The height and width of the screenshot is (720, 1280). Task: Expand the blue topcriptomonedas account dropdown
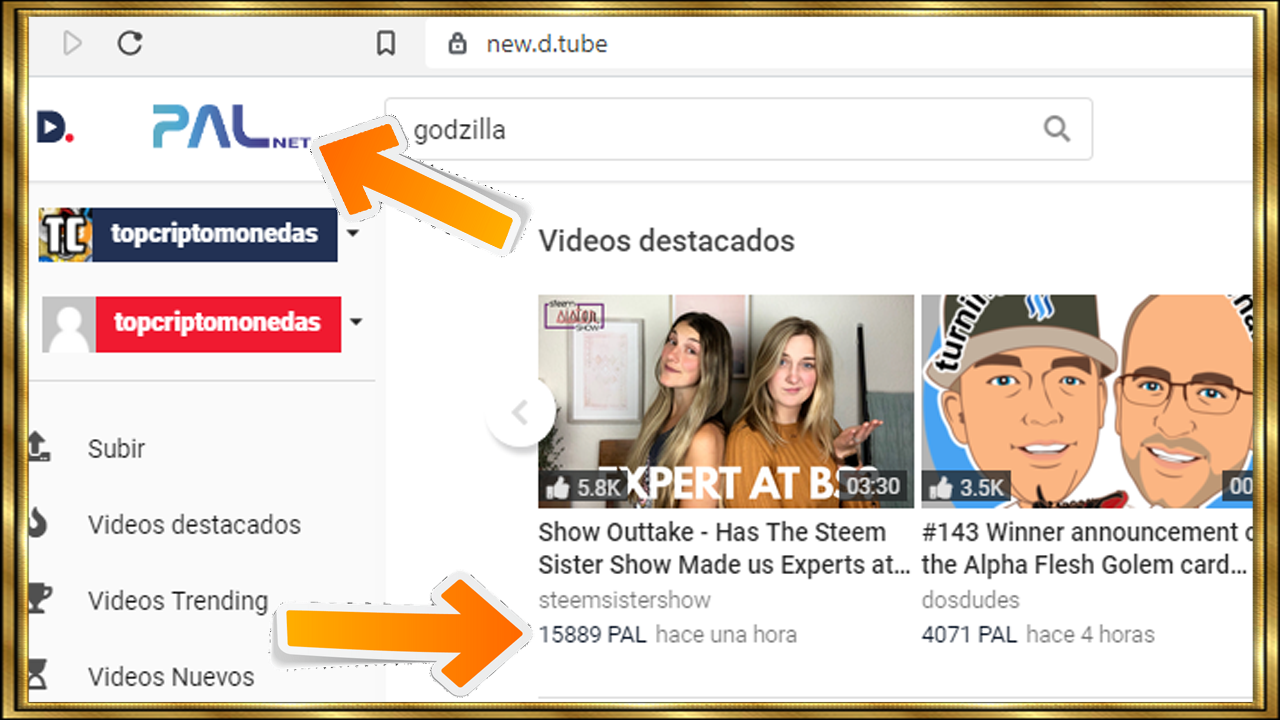pos(352,234)
